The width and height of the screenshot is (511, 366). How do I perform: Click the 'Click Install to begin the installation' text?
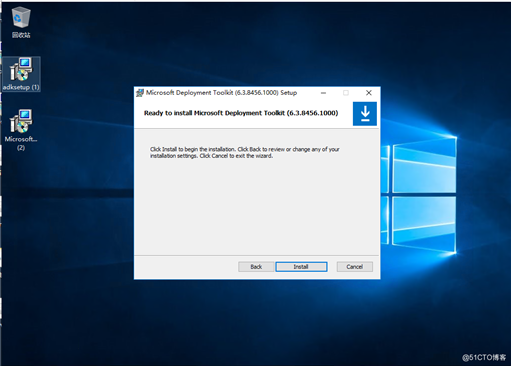245,153
